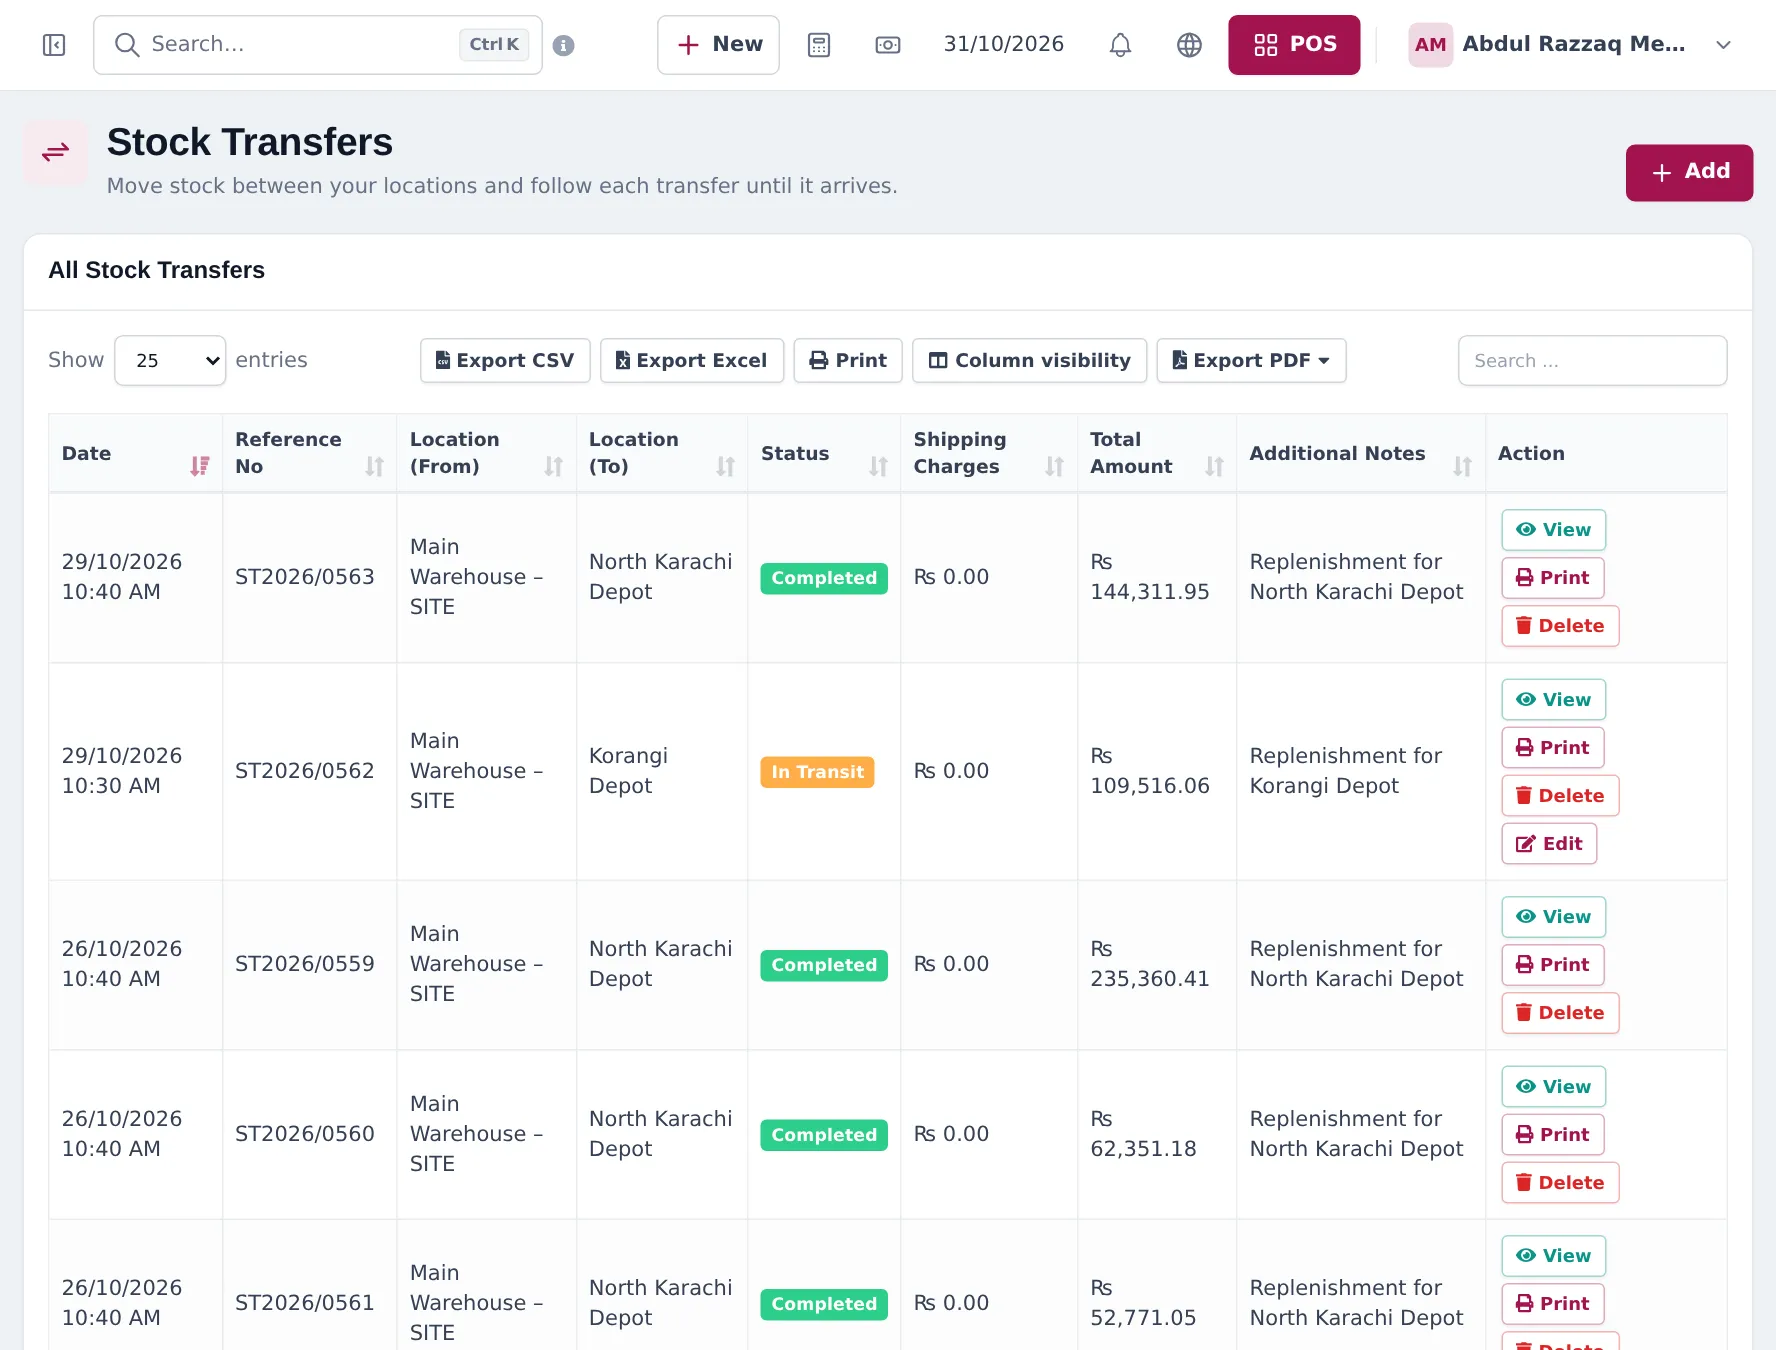This screenshot has height=1350, width=1776.
Task: Open the Column visibility menu
Action: pos(1029,360)
